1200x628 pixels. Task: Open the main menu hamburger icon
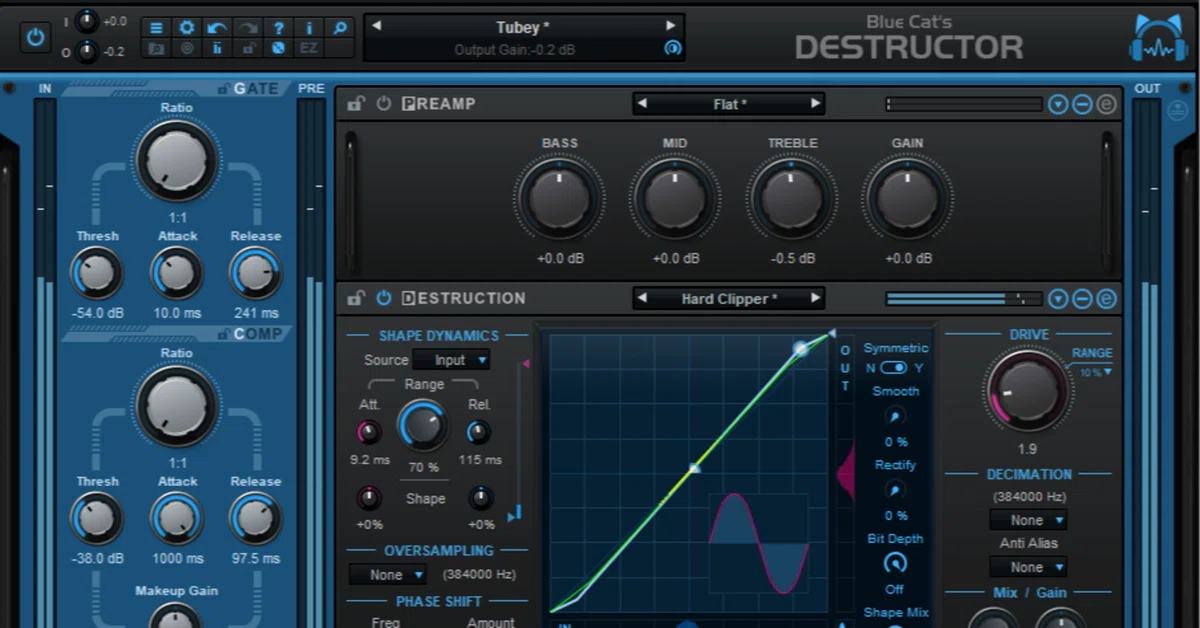(156, 27)
